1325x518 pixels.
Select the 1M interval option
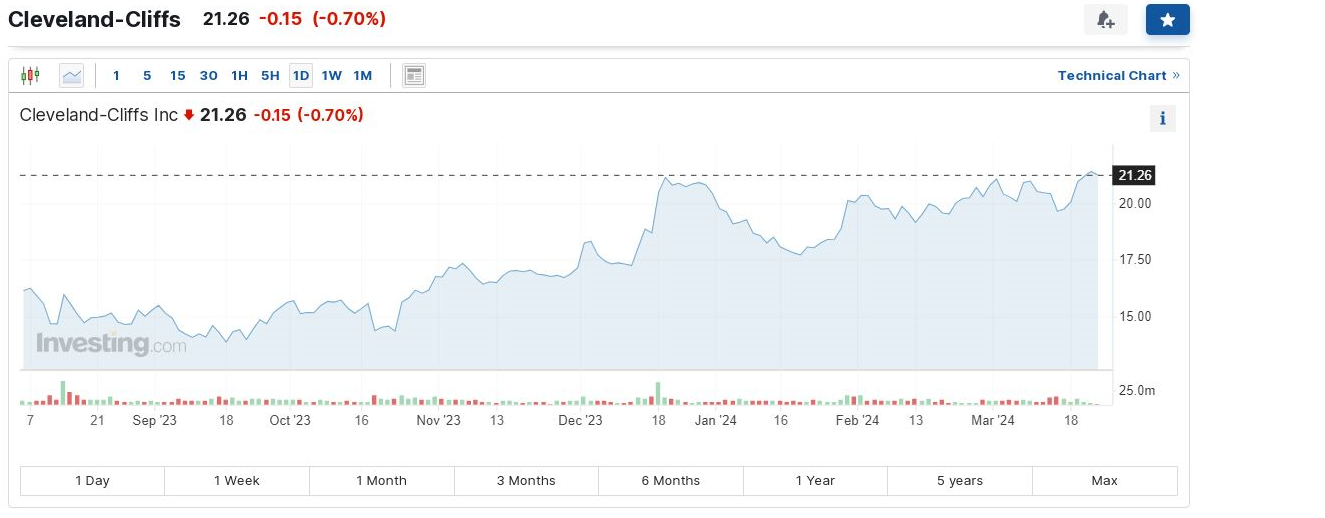[362, 75]
